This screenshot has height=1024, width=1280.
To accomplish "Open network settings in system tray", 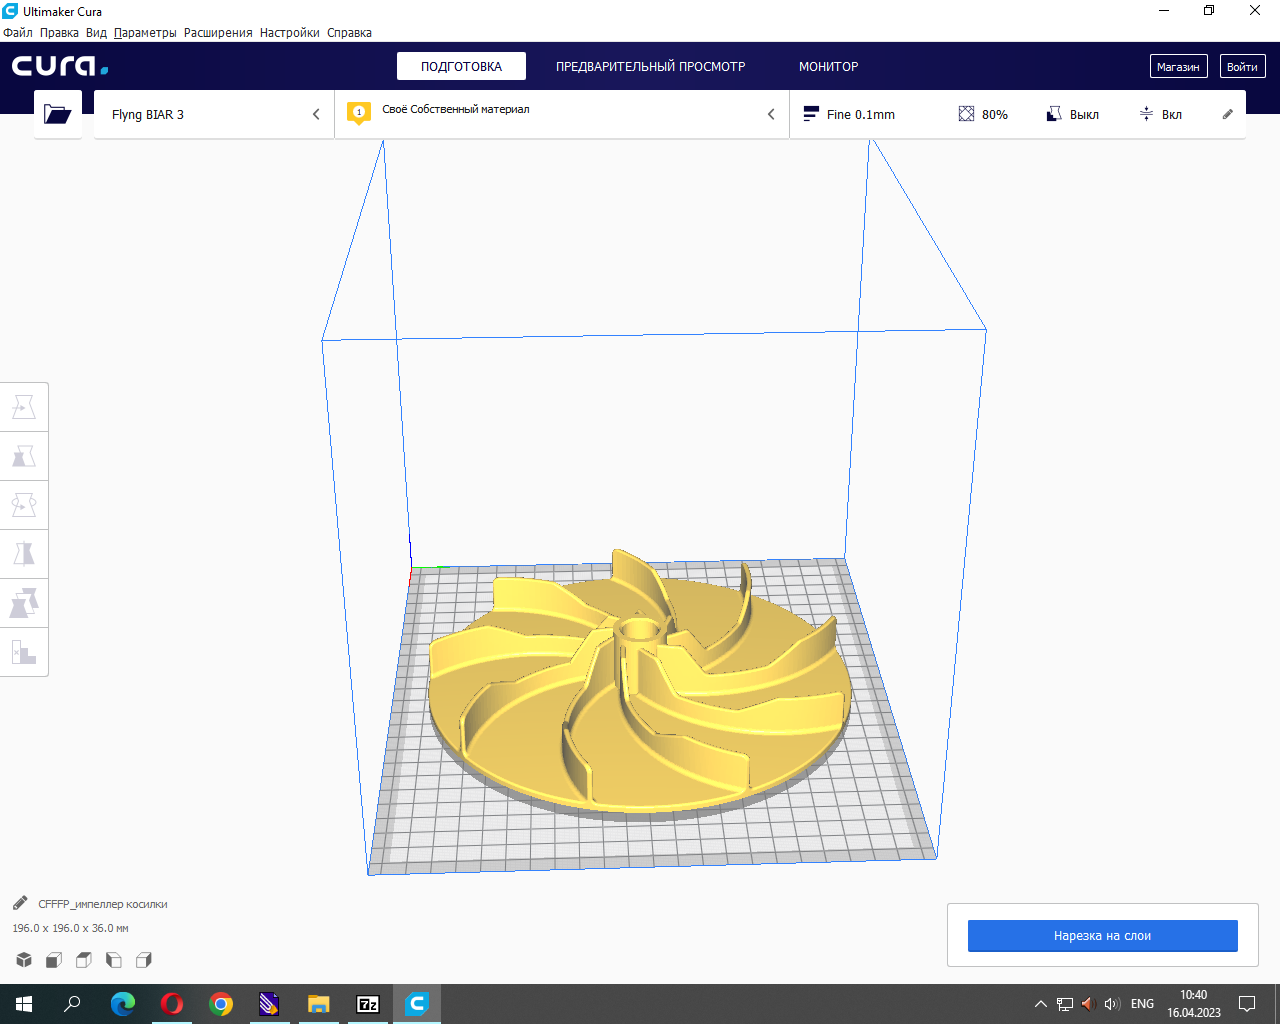I will coord(1065,1004).
